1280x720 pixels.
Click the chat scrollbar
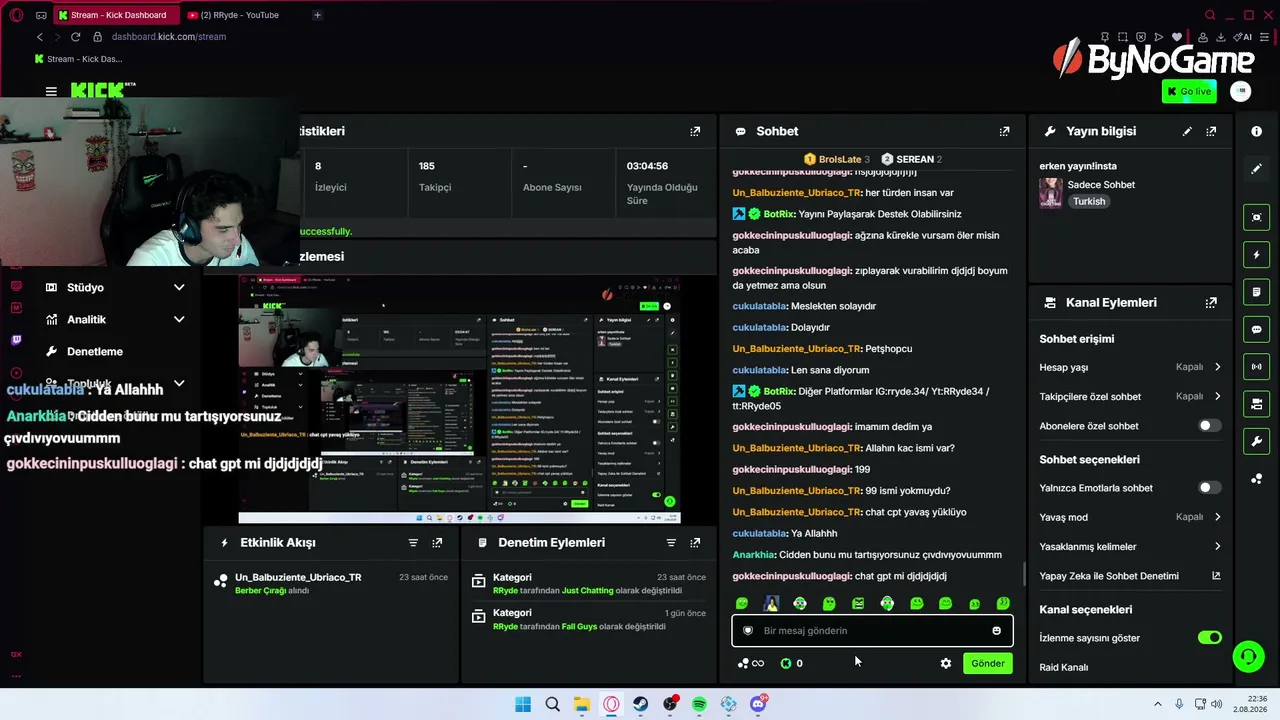tap(1023, 576)
